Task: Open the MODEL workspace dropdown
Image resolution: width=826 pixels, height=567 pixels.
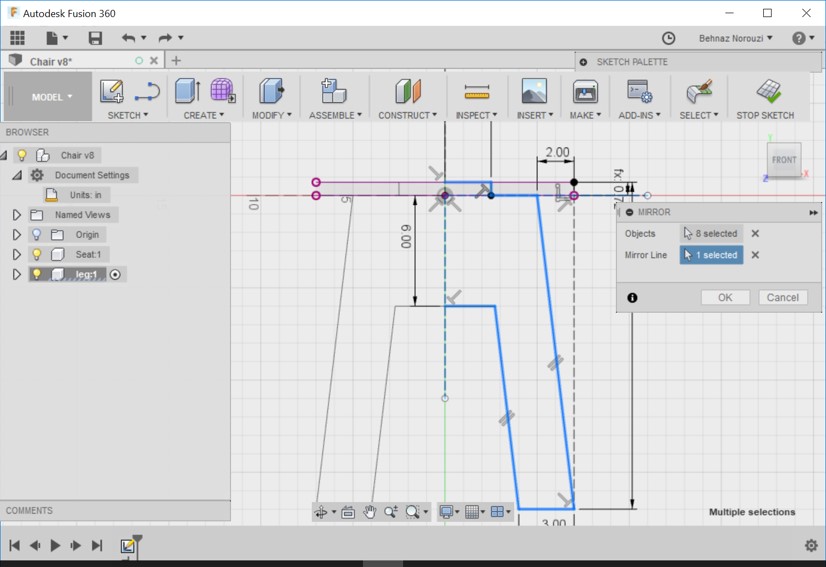Action: 51,97
